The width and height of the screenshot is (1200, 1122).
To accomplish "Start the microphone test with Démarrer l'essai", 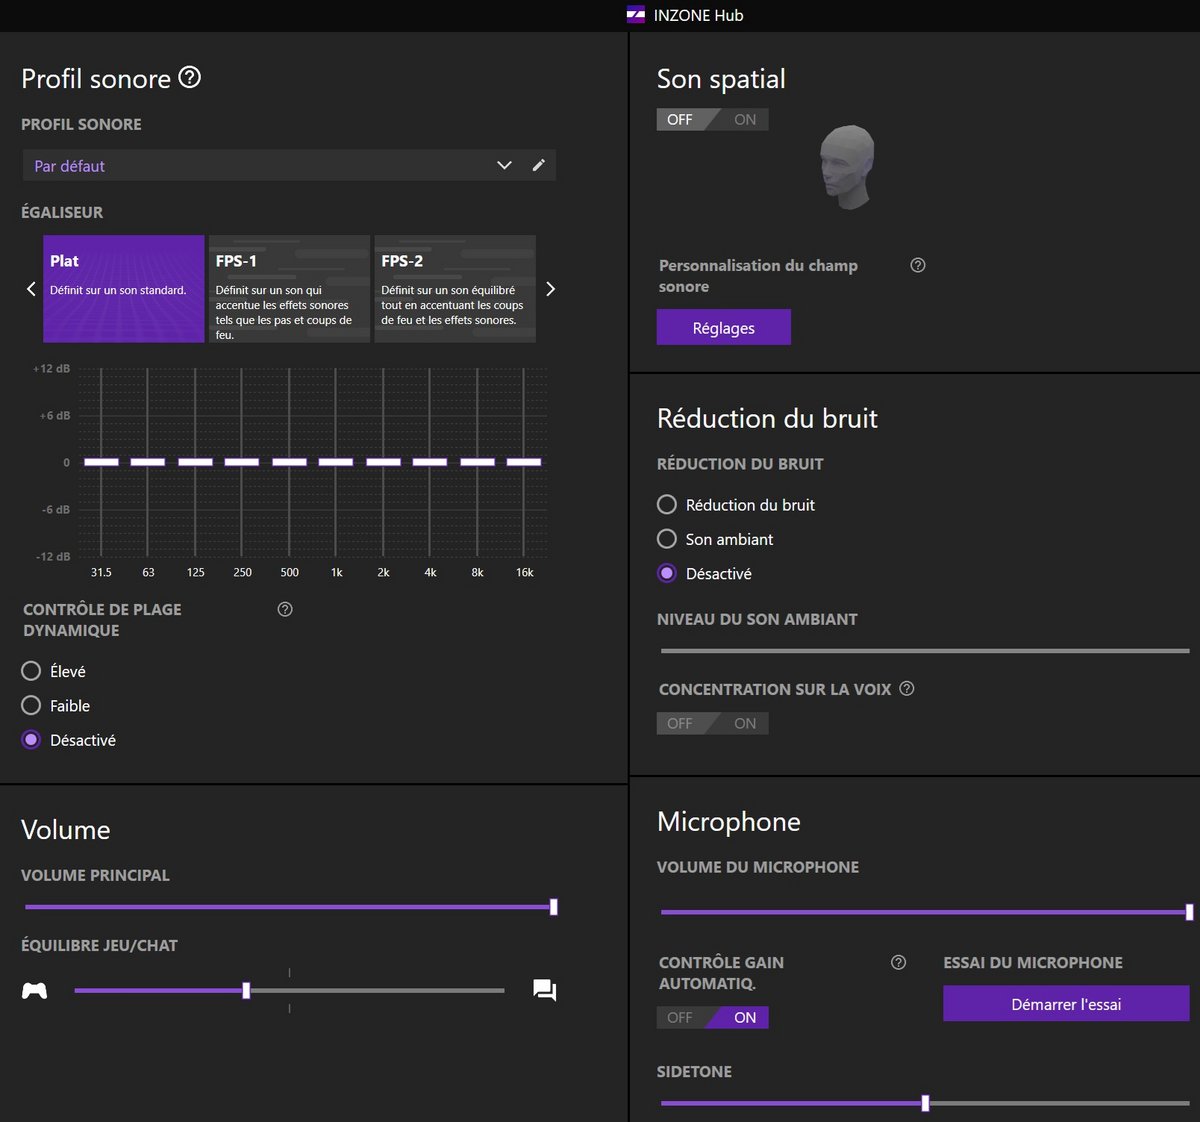I will (1065, 1003).
